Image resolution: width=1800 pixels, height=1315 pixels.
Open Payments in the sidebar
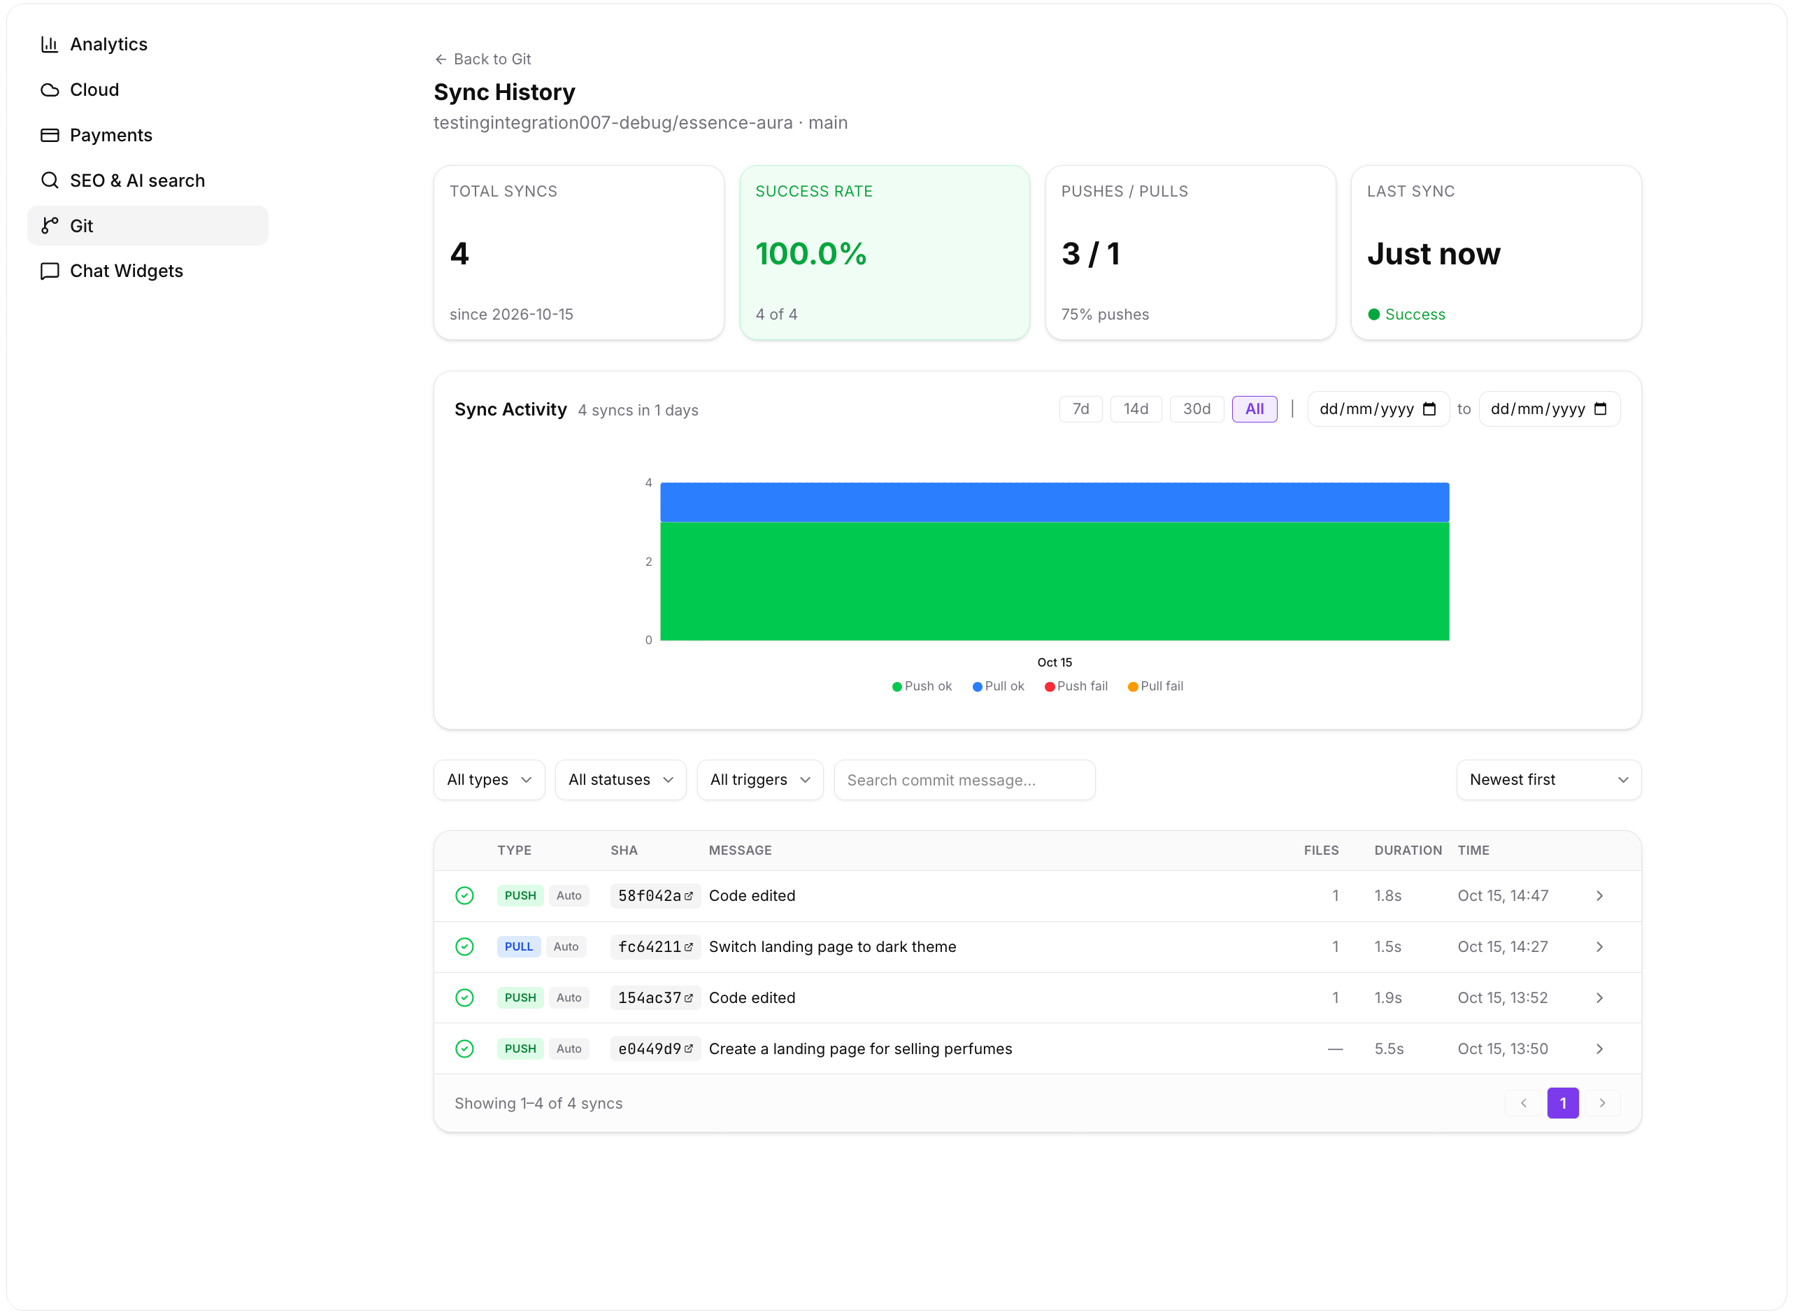[148, 135]
